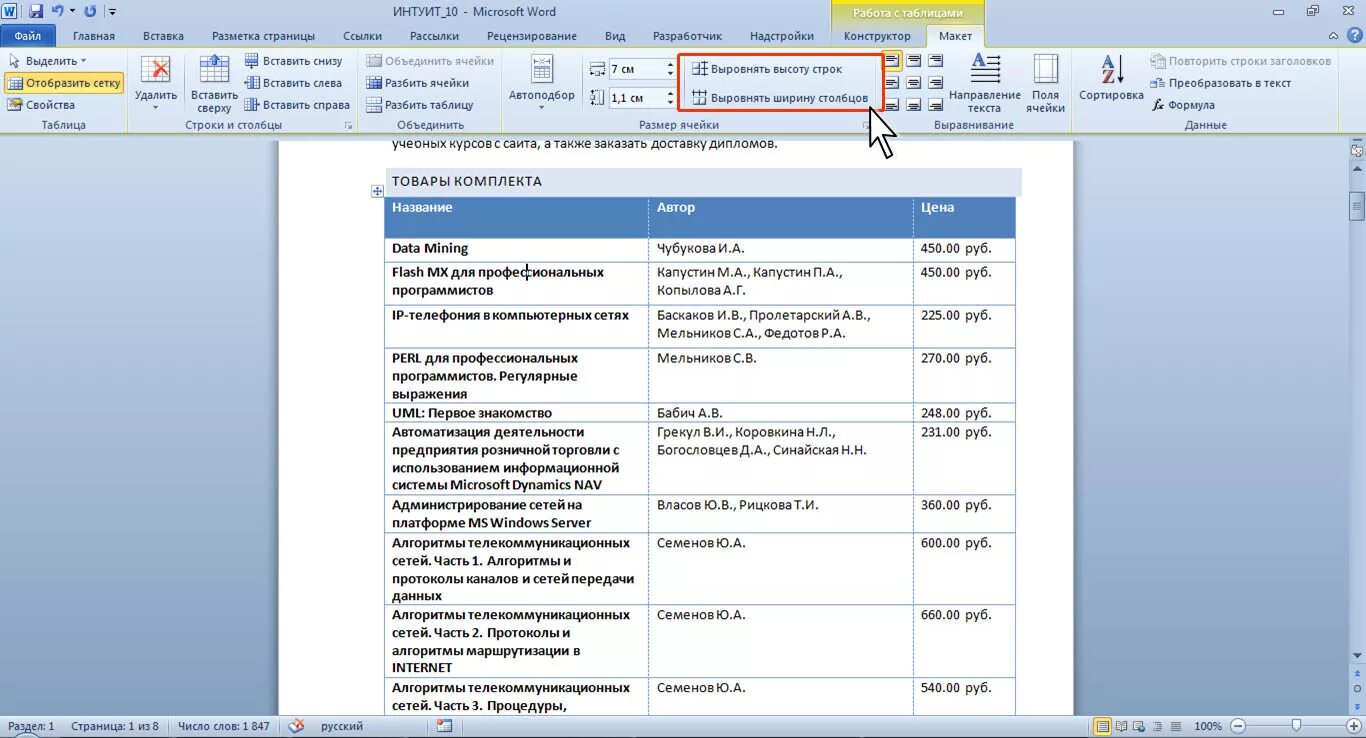Open Customize Quick Access Toolbar dropdown
1366x738 pixels.
(x=112, y=11)
